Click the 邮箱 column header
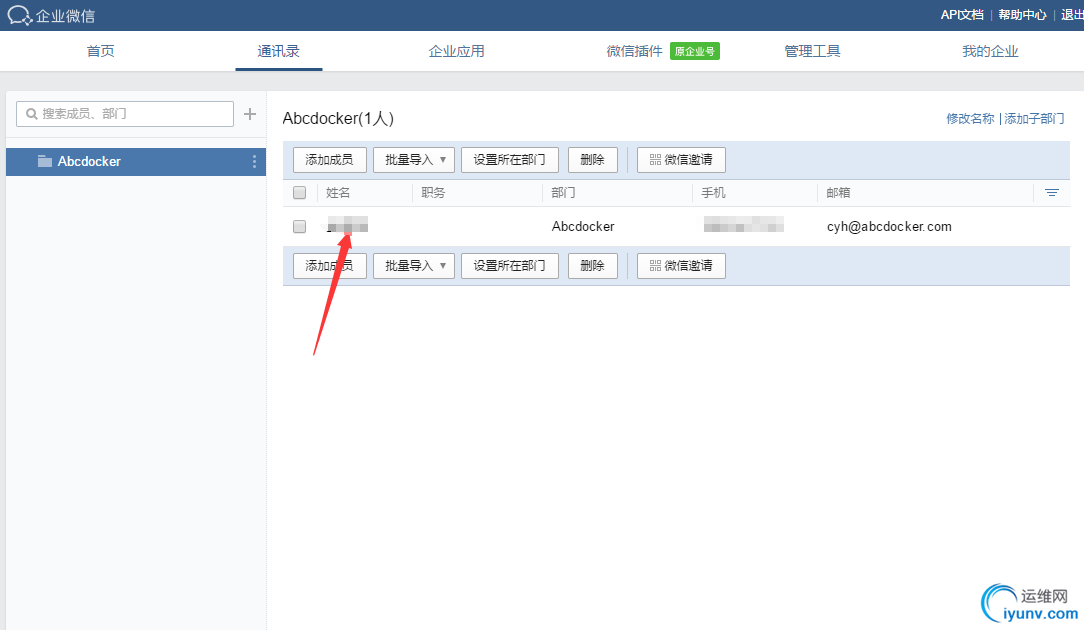Viewport: 1084px width, 630px height. pyautogui.click(x=839, y=193)
